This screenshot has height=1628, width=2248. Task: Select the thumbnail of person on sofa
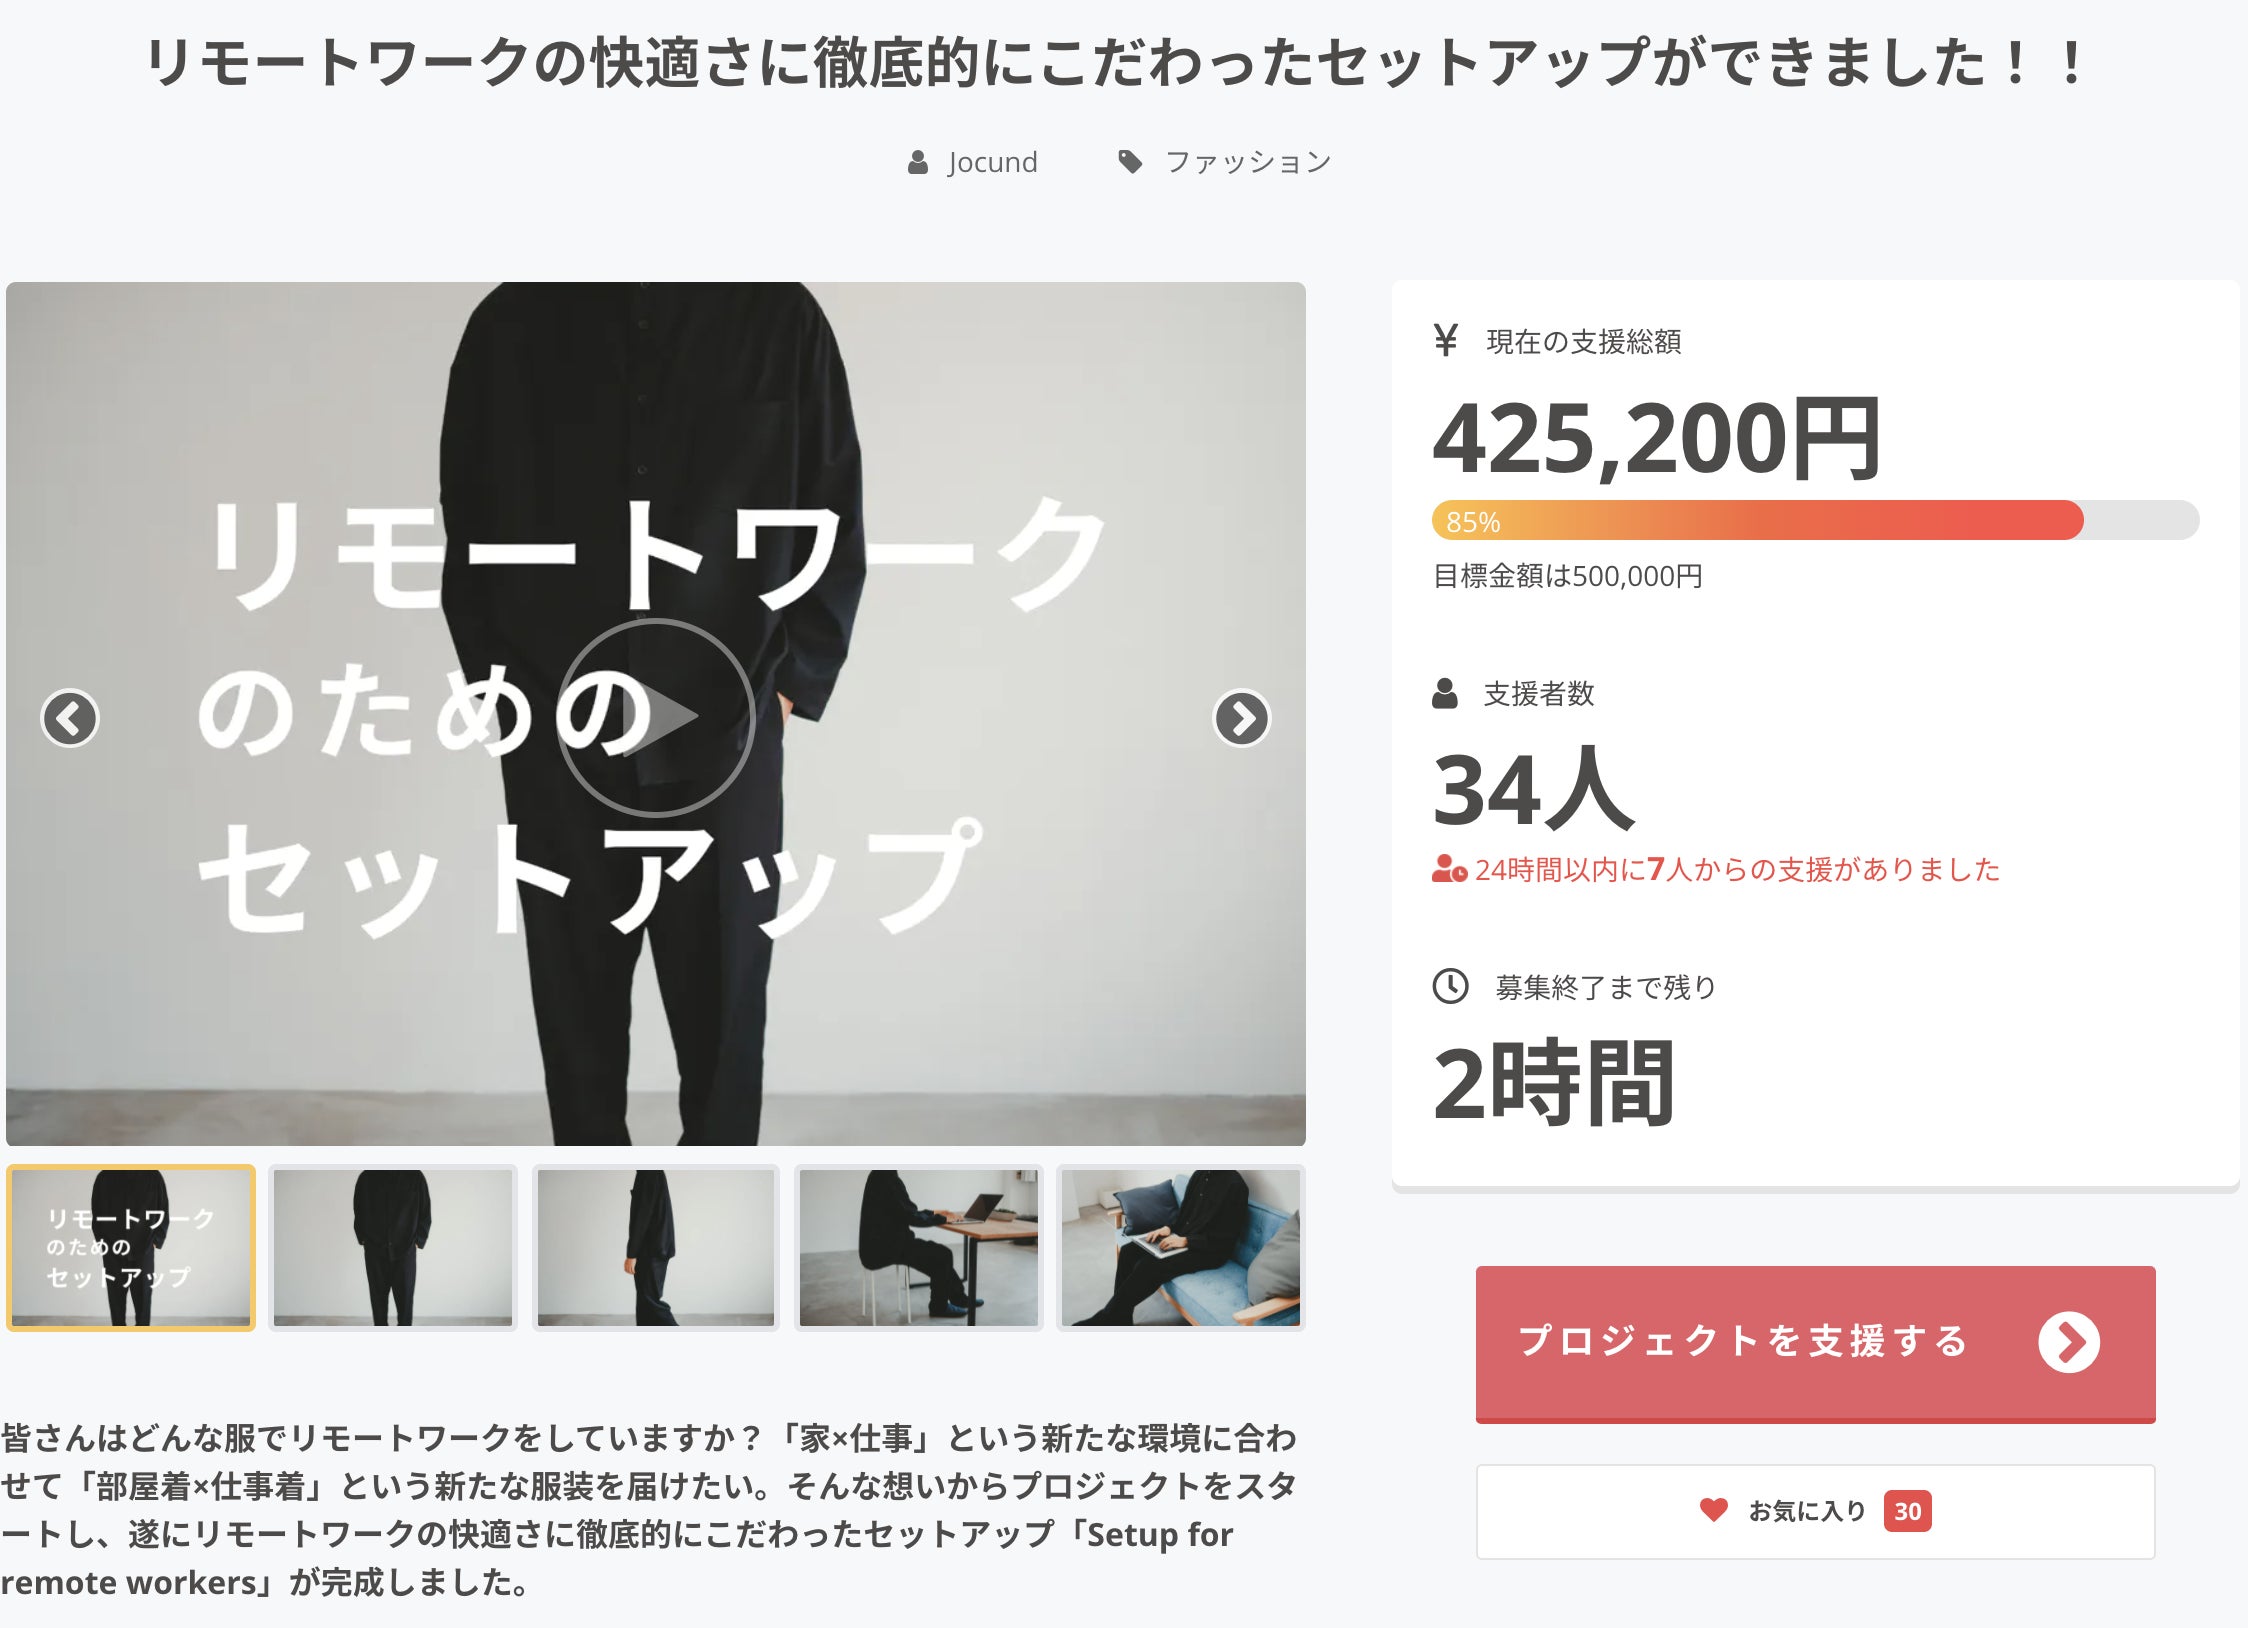[1181, 1247]
